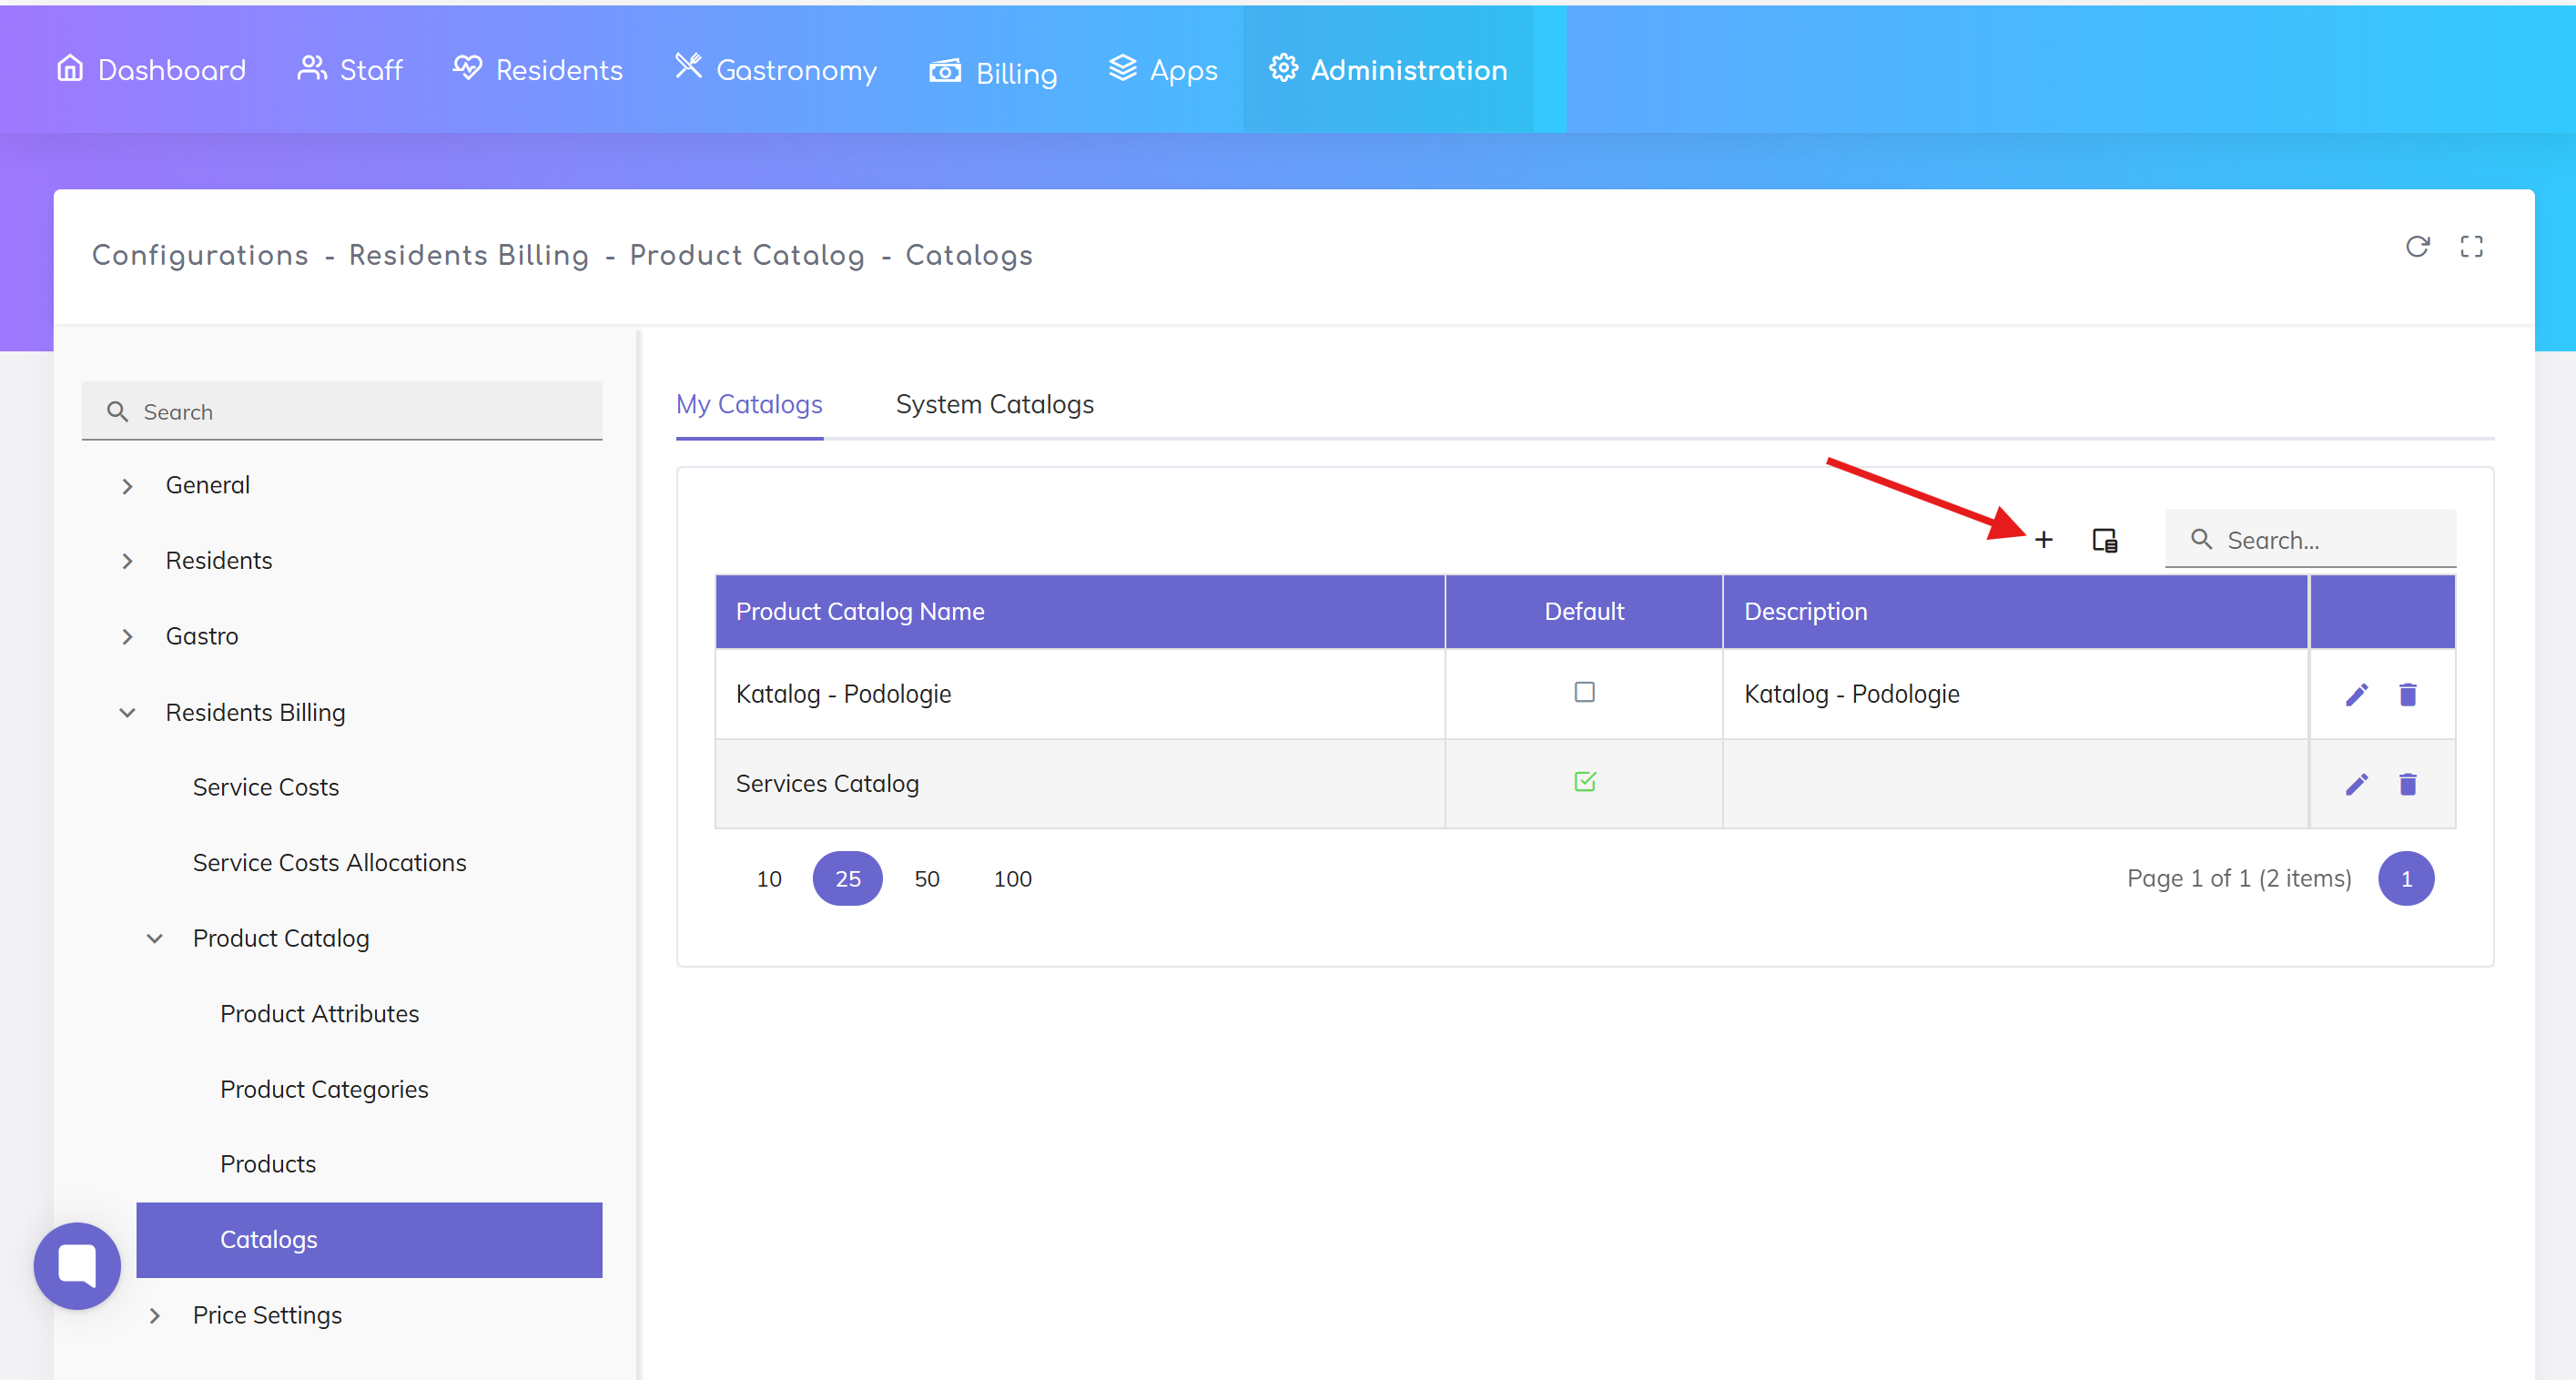The image size is (2576, 1380).
Task: Open the Gastronomy menu
Action: click(775, 69)
